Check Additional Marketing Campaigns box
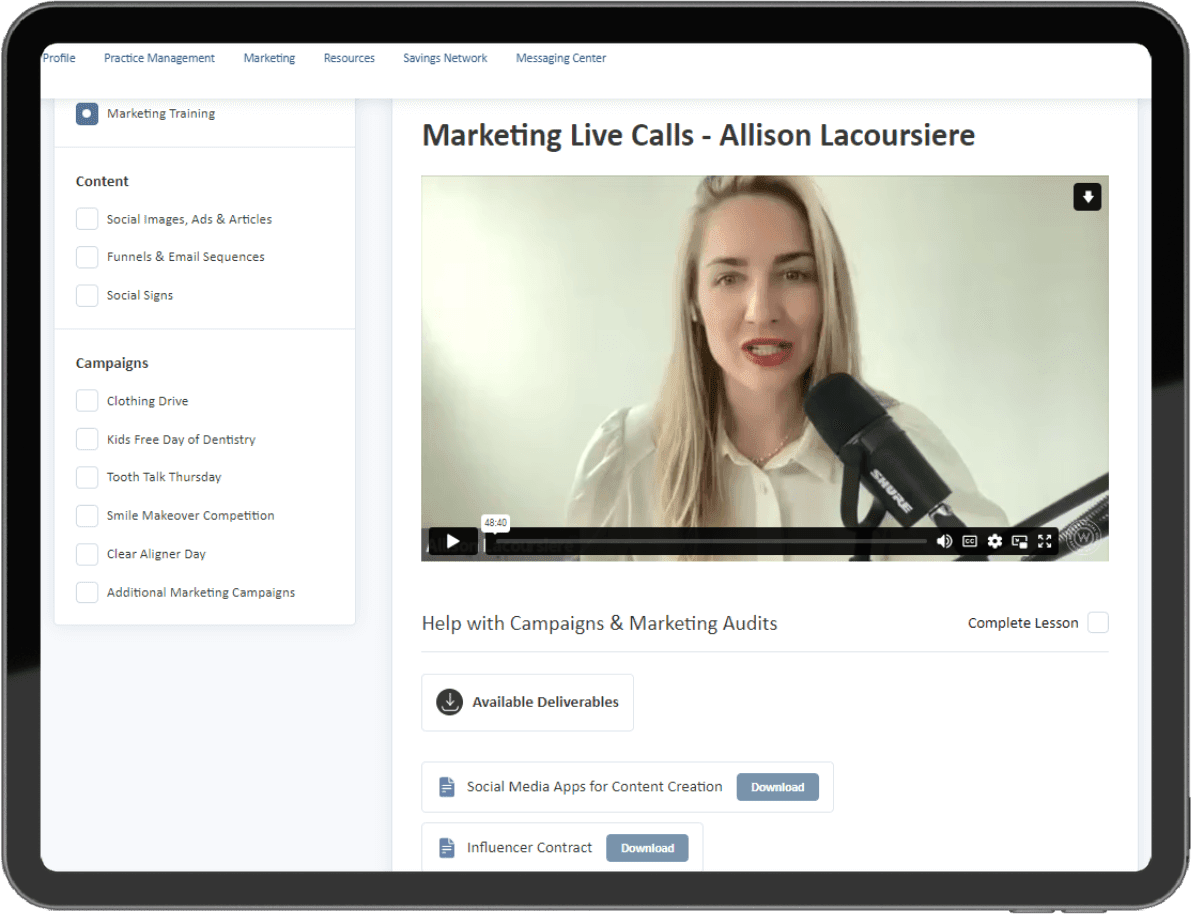 [87, 592]
